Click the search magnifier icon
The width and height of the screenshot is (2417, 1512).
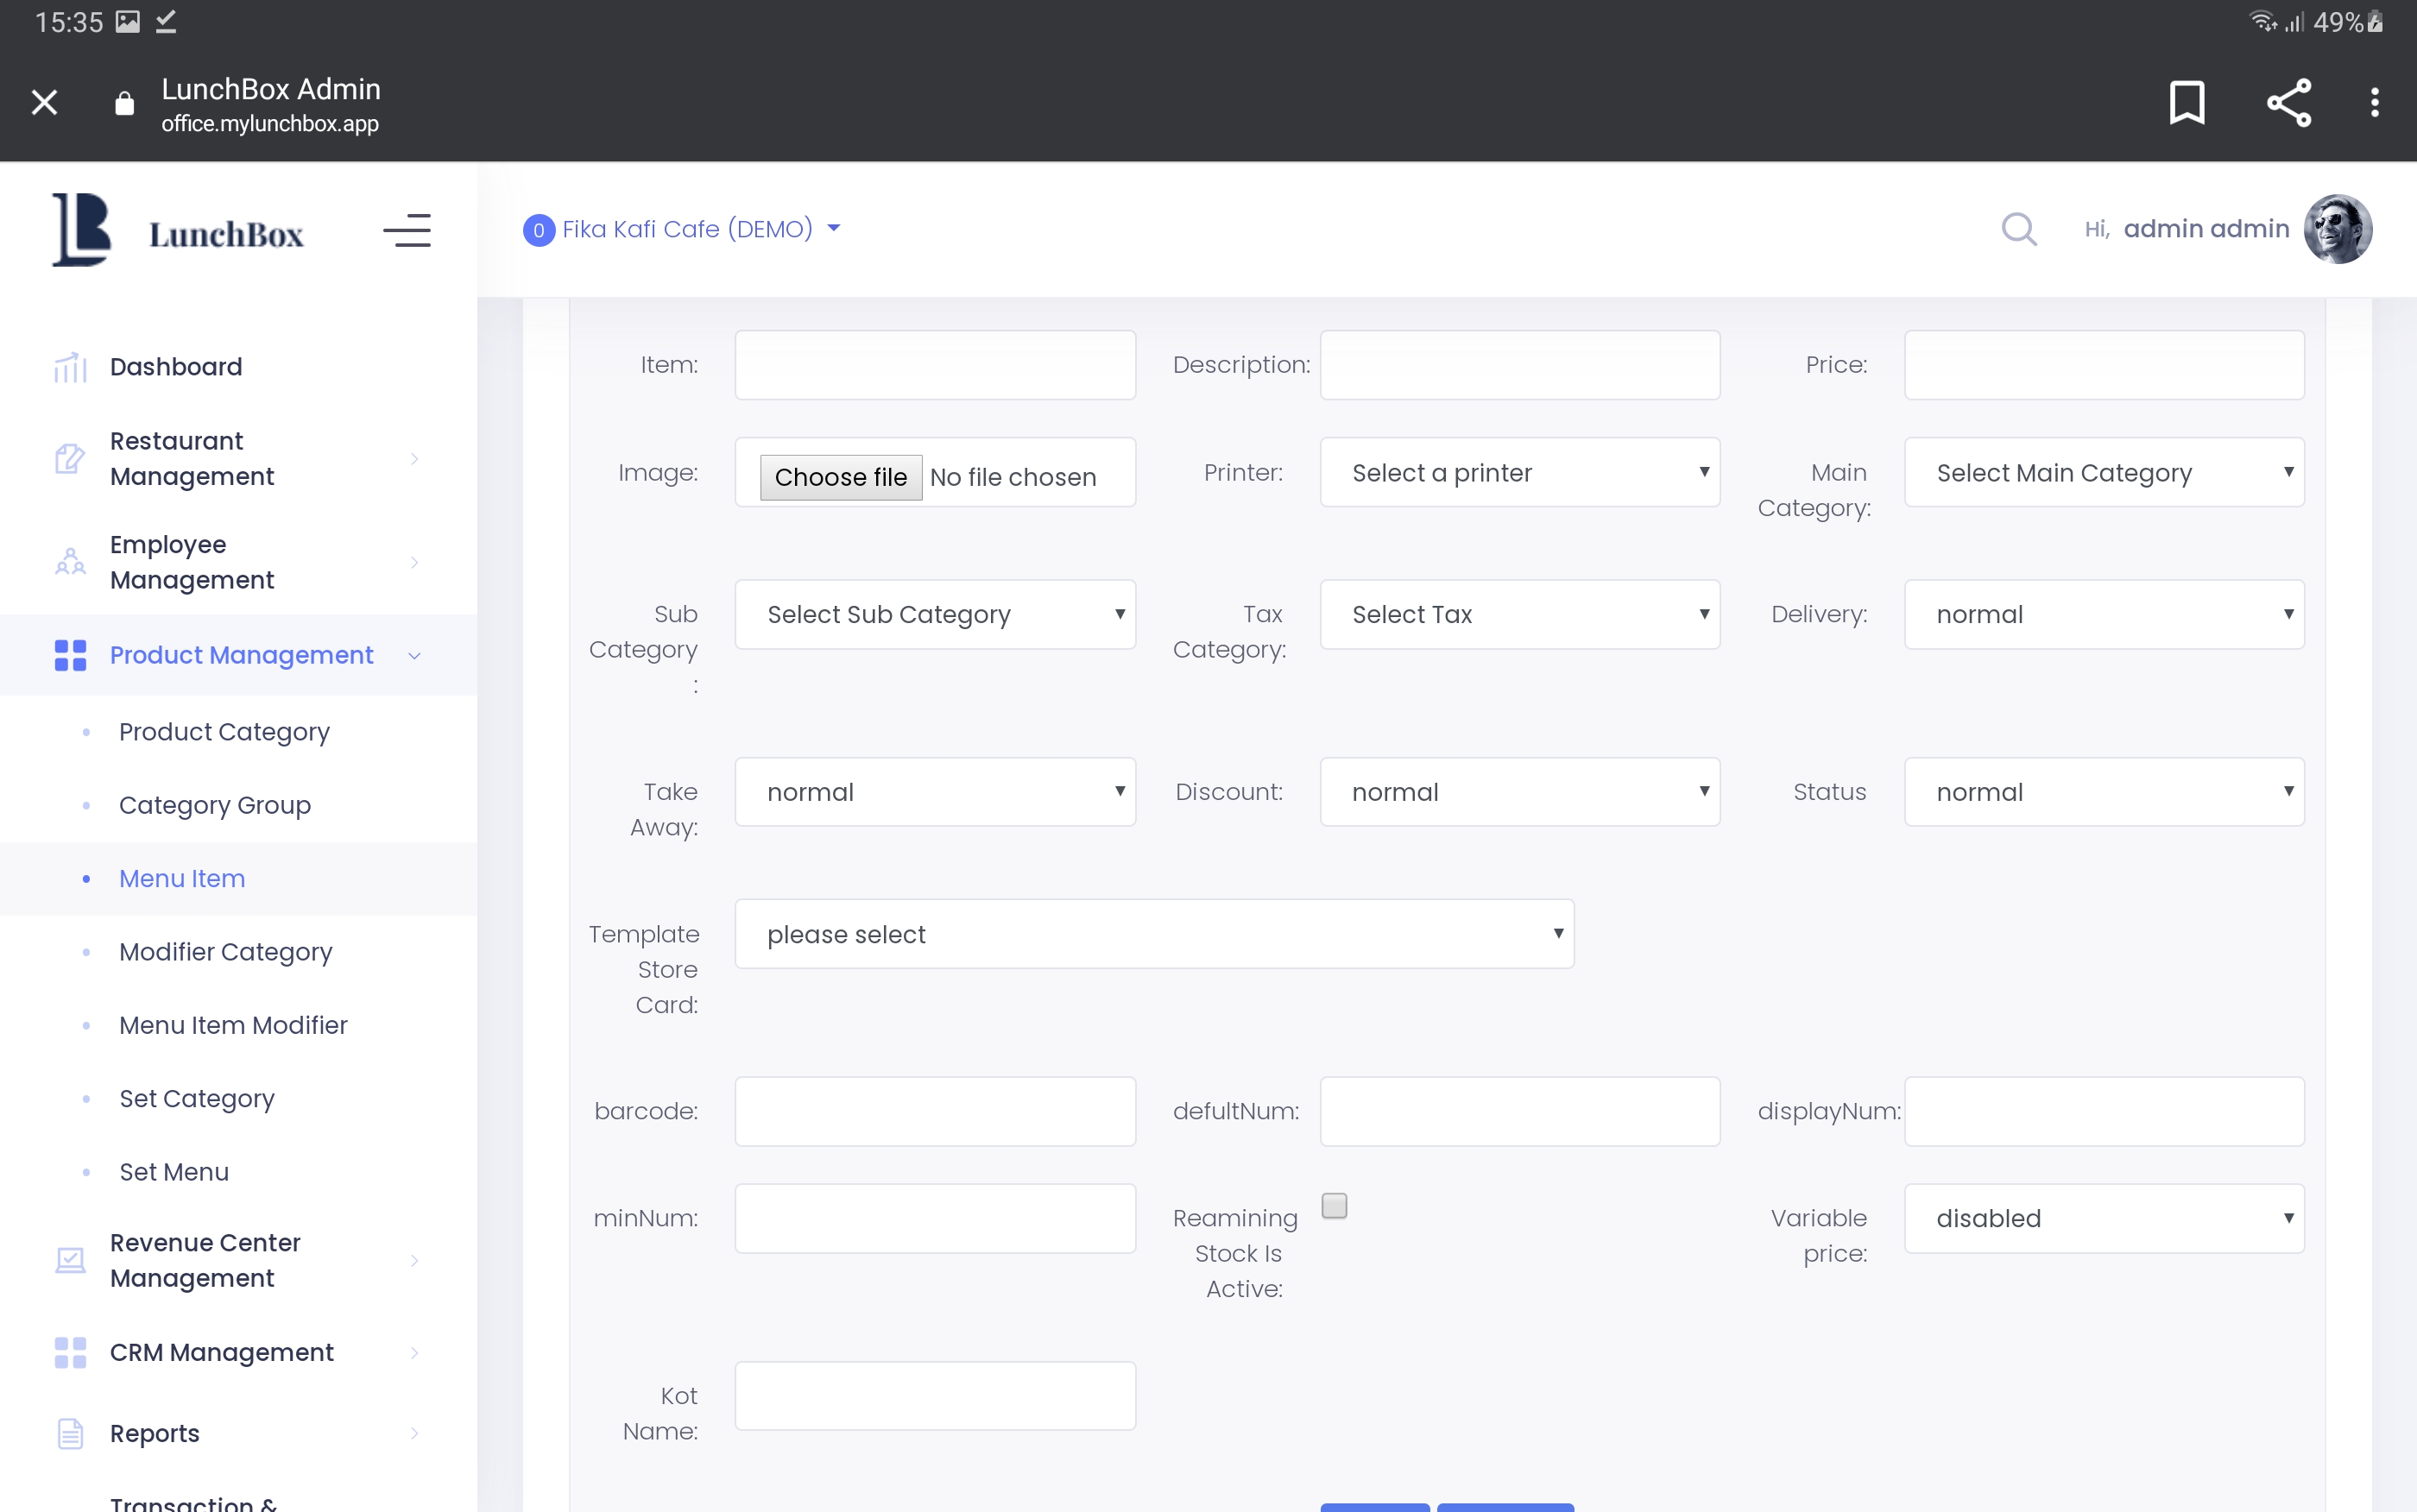click(x=2018, y=229)
